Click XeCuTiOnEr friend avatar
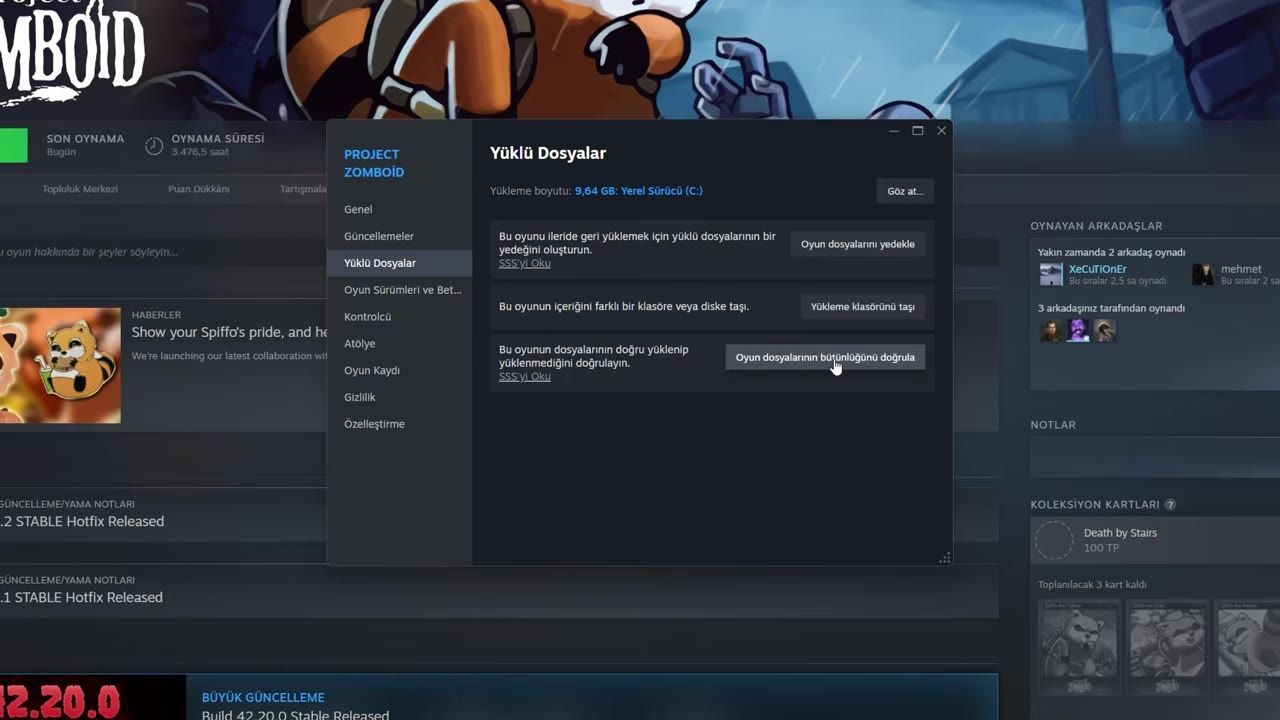This screenshot has width=1280, height=720. tap(1051, 275)
